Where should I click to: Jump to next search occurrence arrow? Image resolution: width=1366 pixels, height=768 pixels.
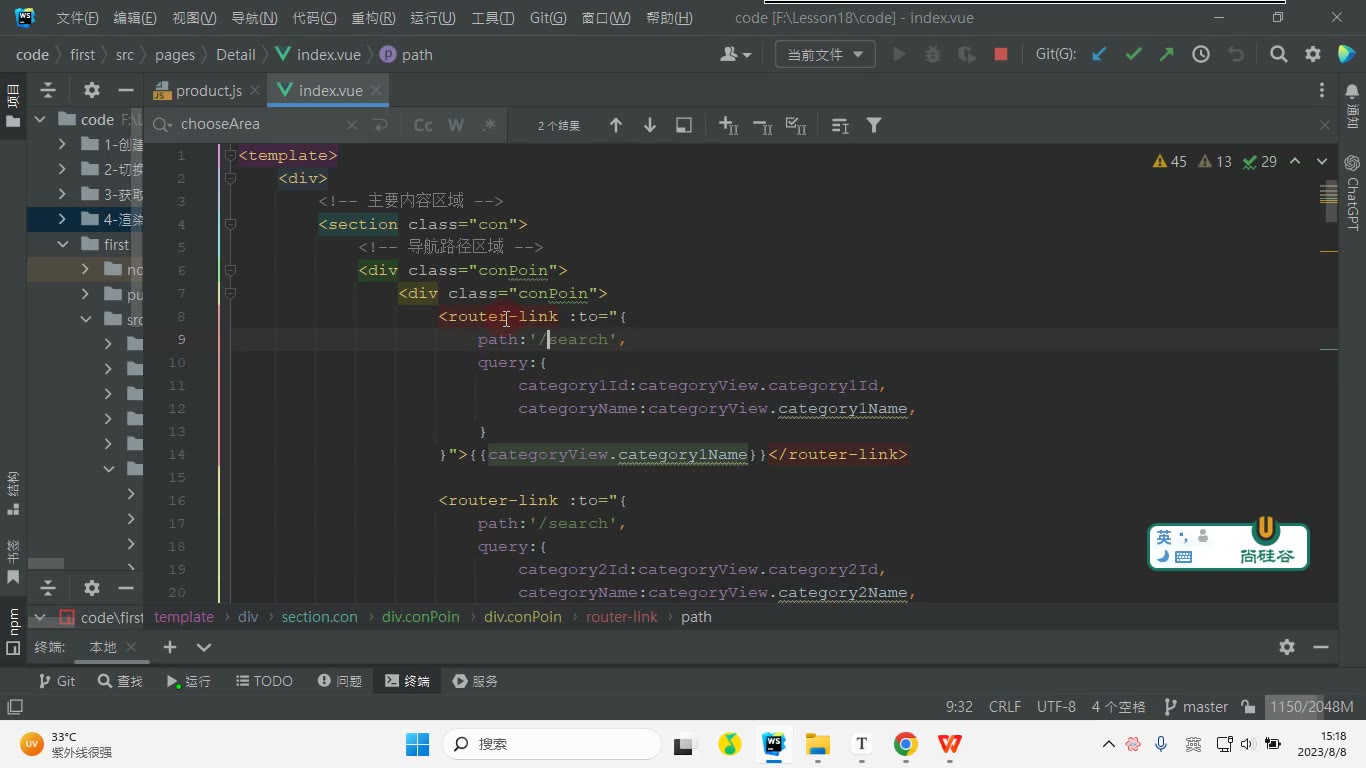click(650, 125)
